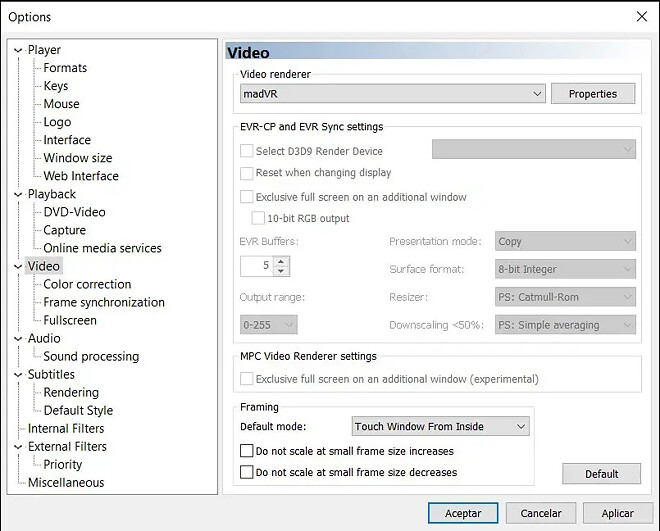Viewport: 660px width, 531px height.
Task: Go to Frame synchronization settings
Action: coord(104,302)
